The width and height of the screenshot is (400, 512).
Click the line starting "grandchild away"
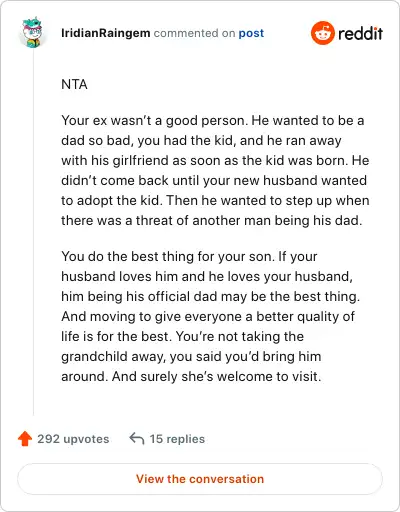[191, 356]
